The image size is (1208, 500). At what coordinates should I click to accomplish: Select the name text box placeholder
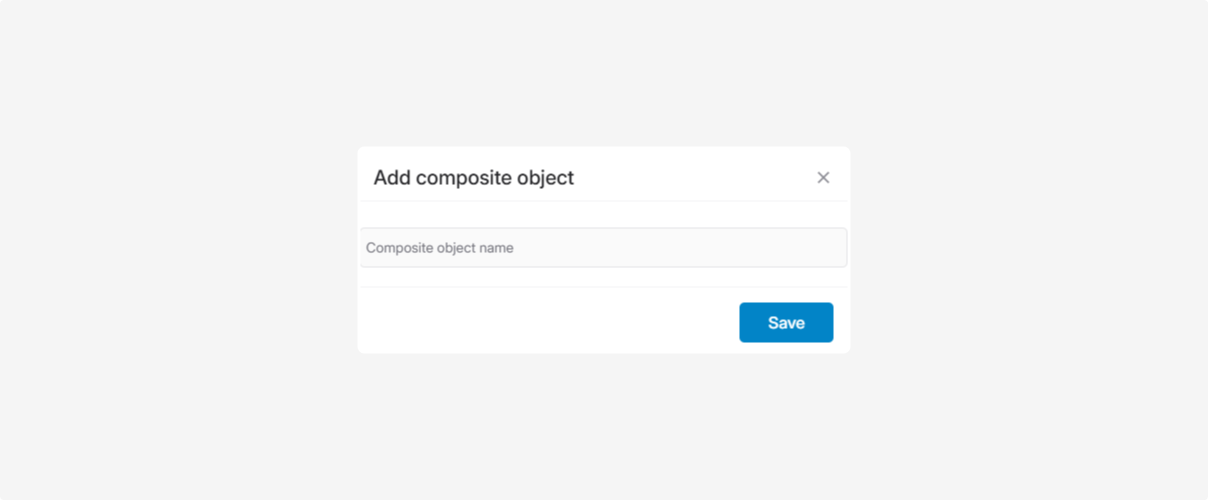click(x=440, y=248)
